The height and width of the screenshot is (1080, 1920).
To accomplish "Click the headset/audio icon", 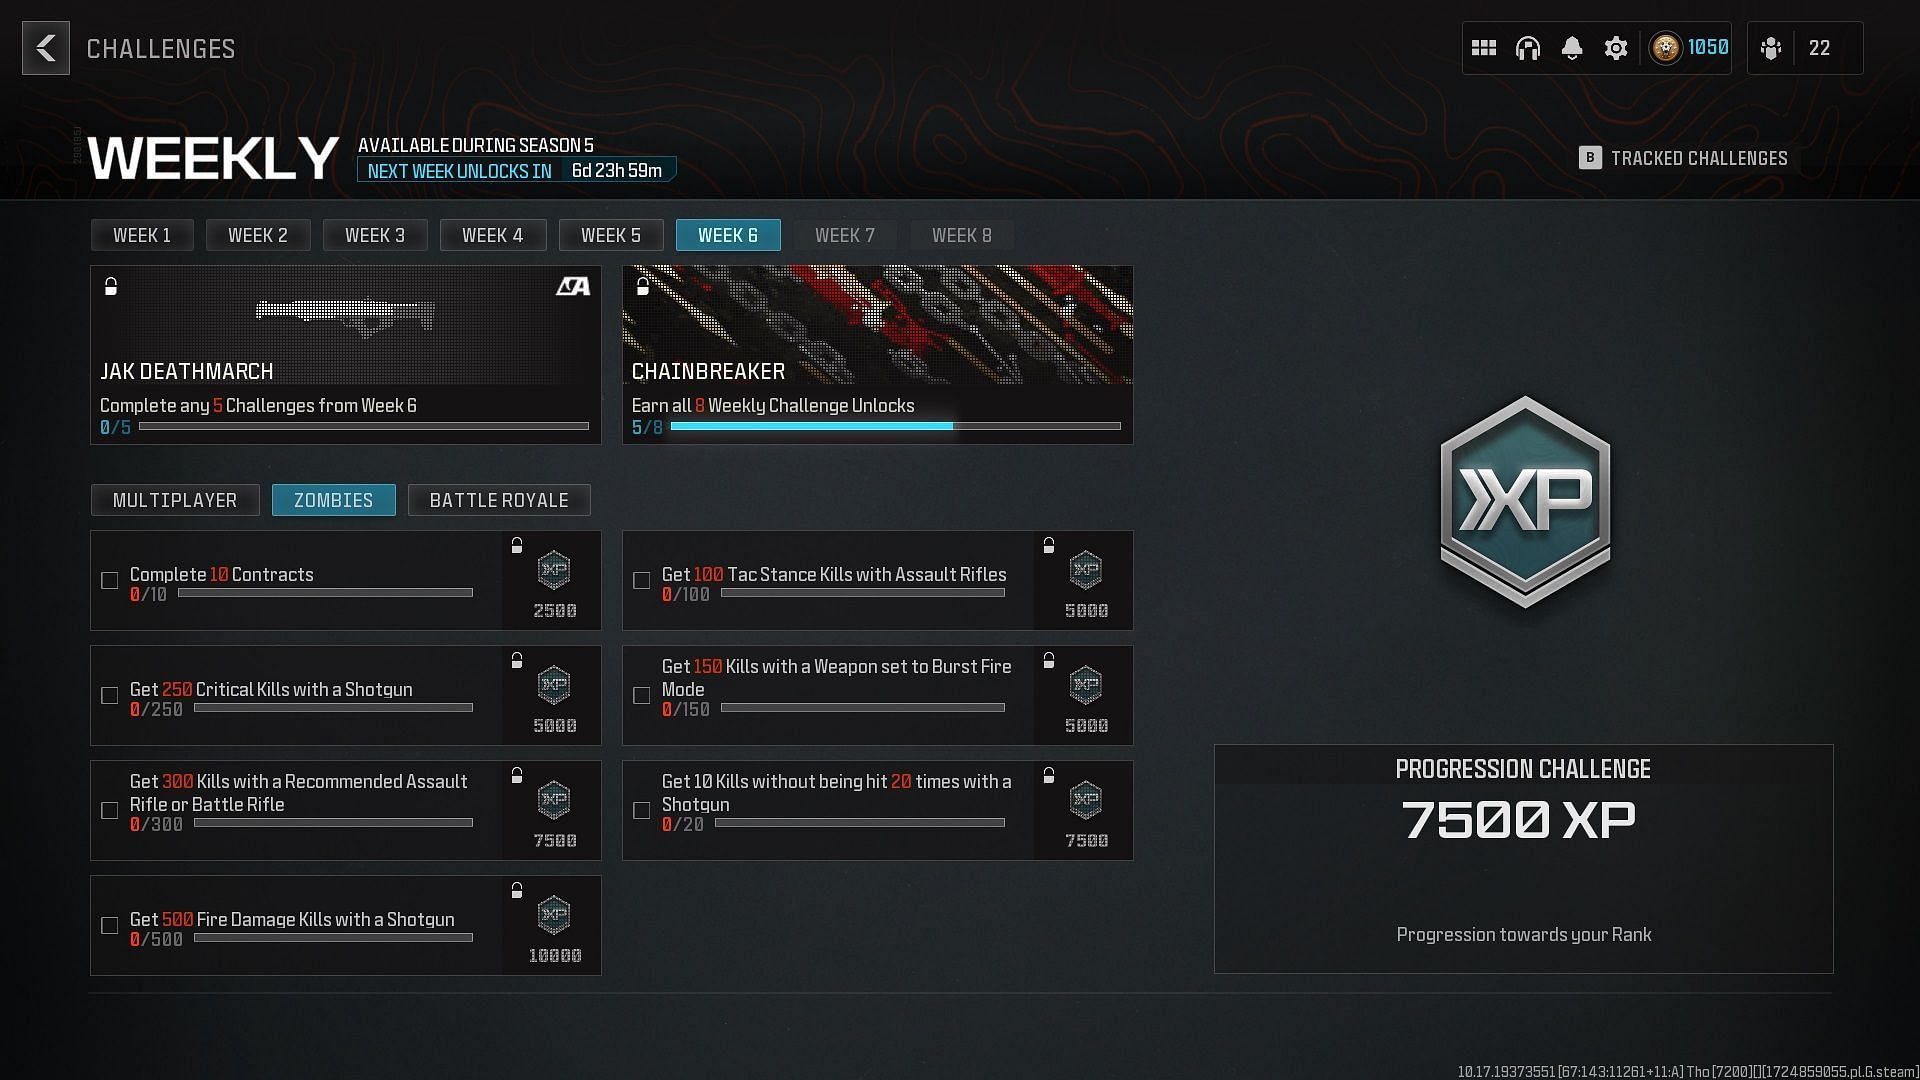I will pos(1528,47).
